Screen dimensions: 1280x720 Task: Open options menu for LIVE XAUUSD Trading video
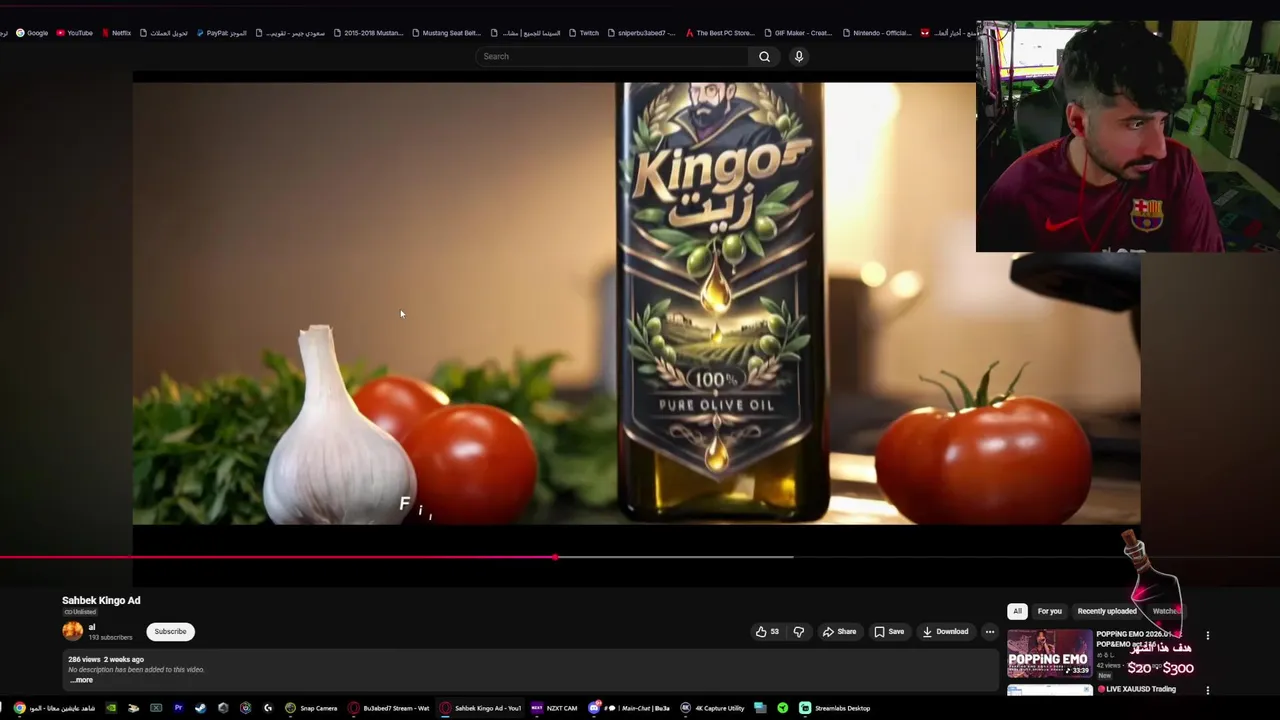1207,690
